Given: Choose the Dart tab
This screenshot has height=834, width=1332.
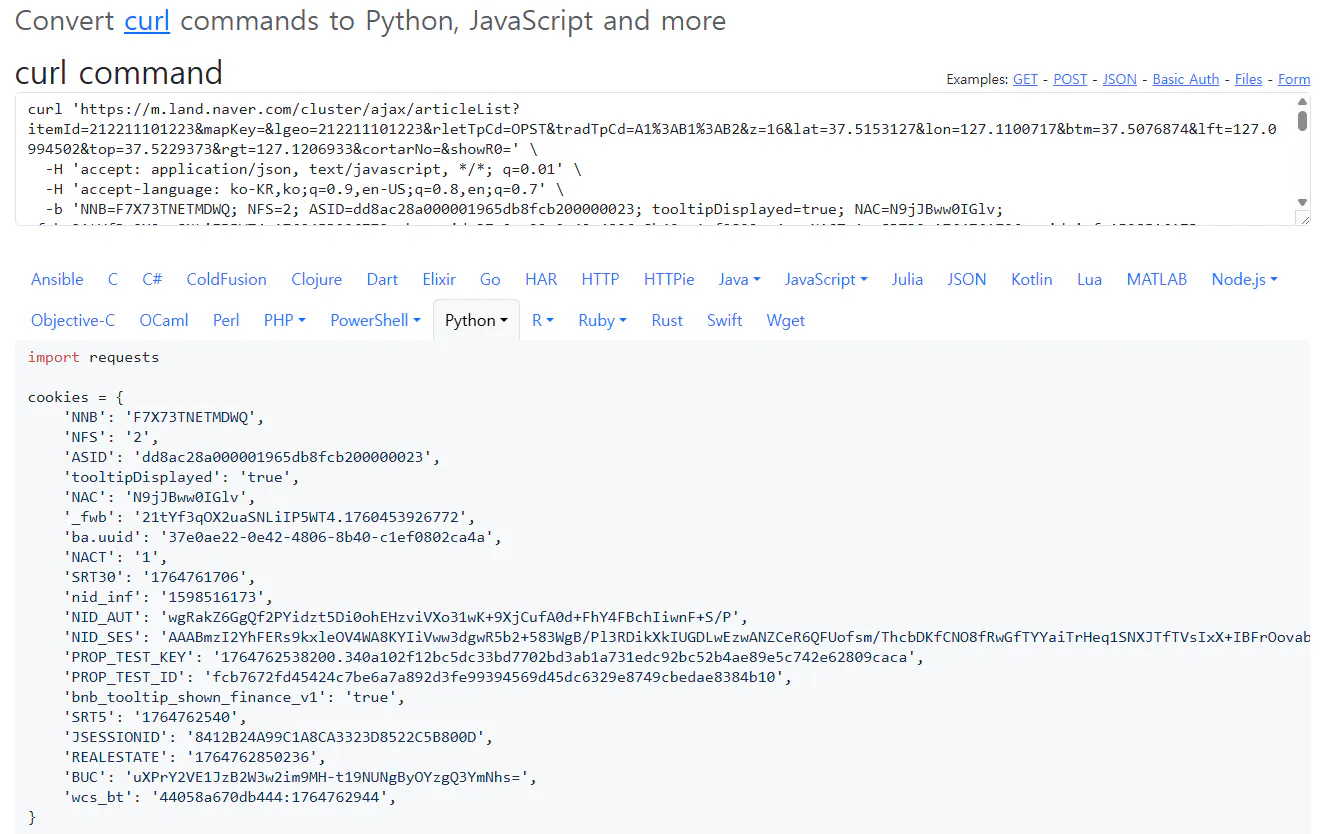Looking at the screenshot, I should pos(382,279).
